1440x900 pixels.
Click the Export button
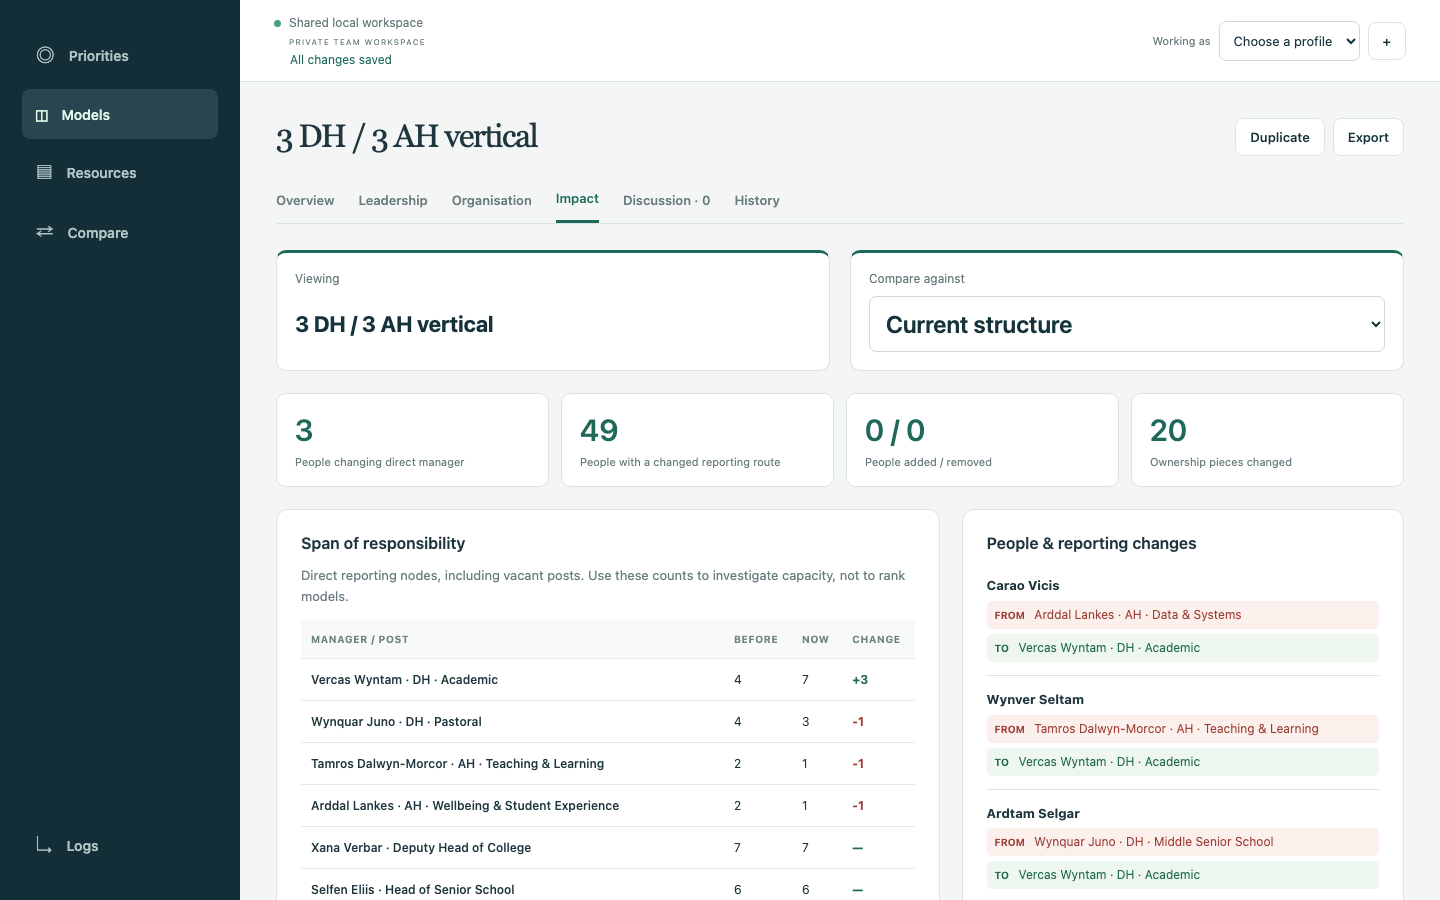tap(1368, 137)
